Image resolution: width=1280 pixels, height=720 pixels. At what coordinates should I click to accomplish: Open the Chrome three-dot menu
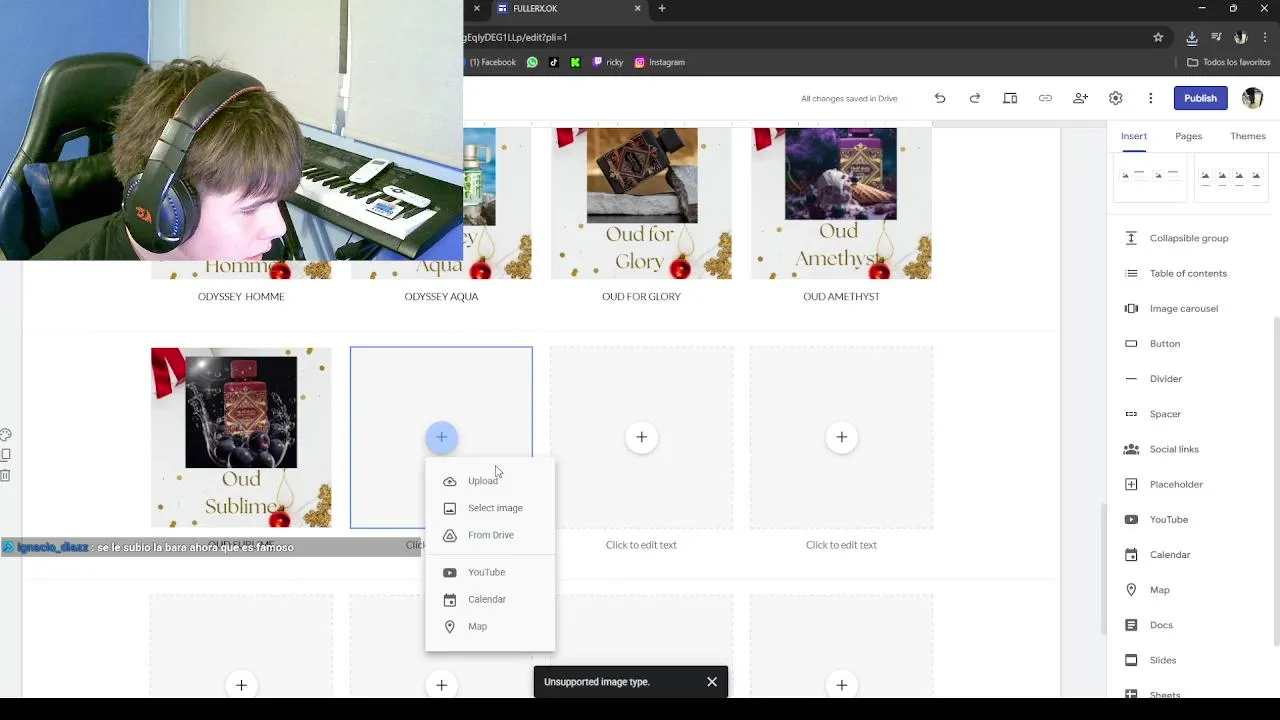(1264, 37)
